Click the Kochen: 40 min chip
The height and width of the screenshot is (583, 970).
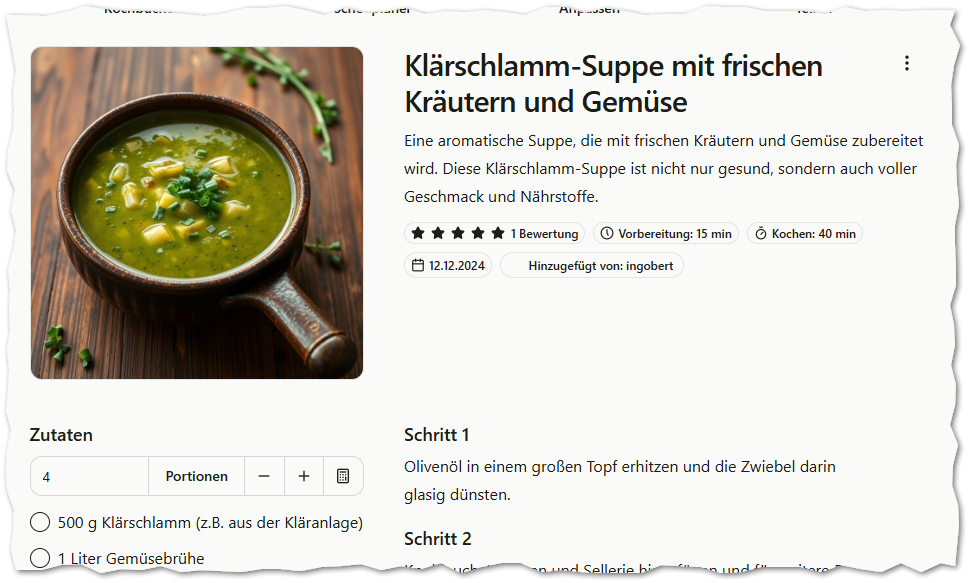(805, 233)
